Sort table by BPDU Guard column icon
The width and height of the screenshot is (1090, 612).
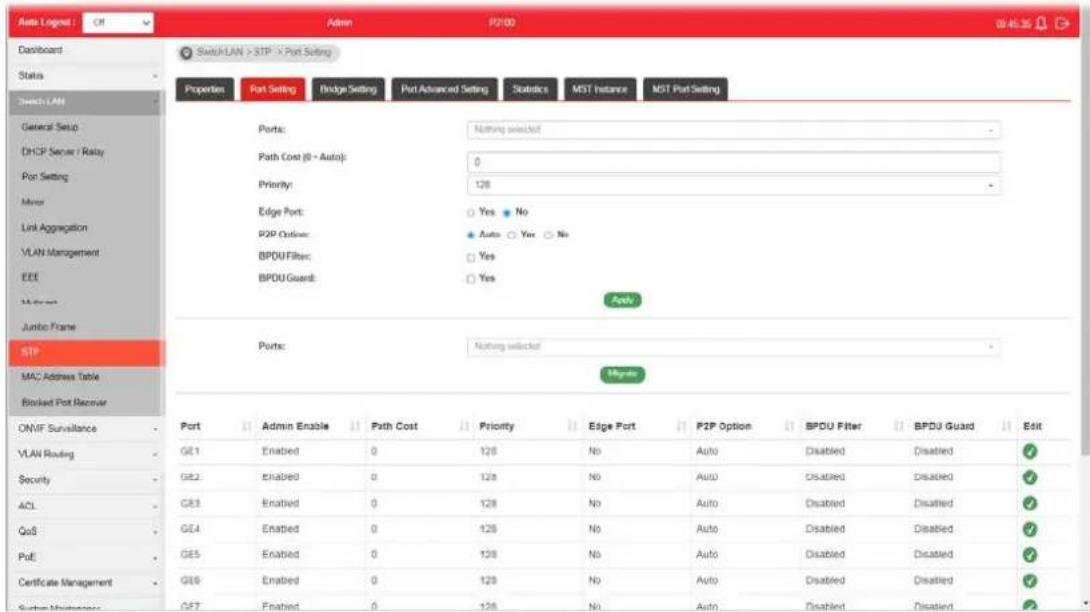(1006, 426)
